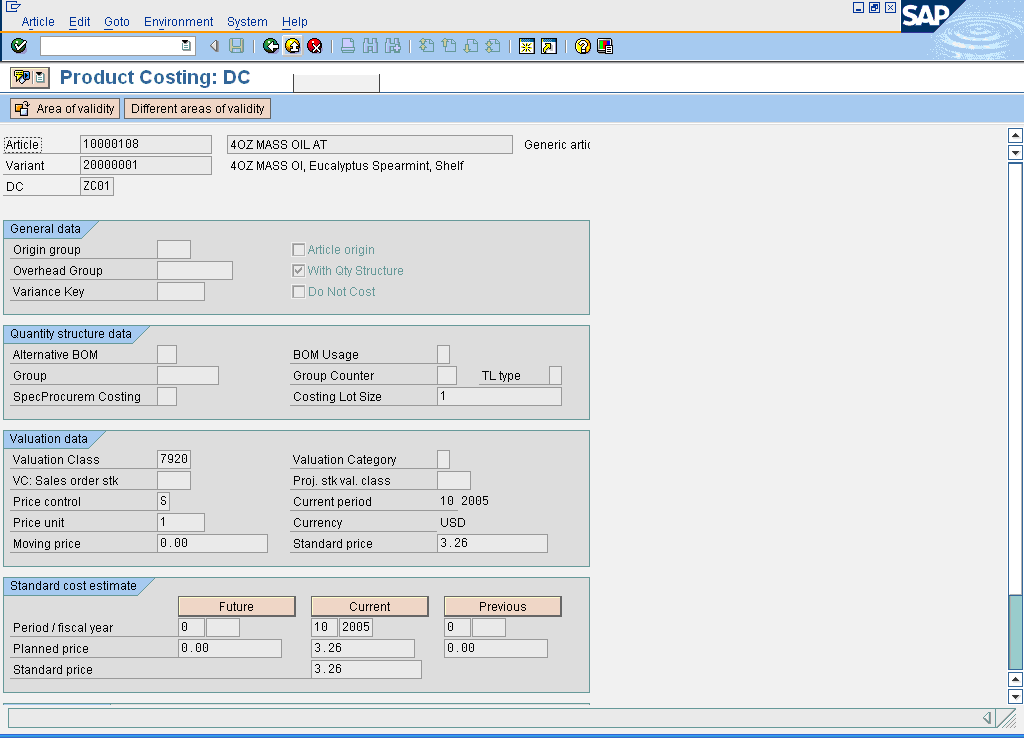
Task: Click the BOM Usage field
Action: click(x=443, y=354)
